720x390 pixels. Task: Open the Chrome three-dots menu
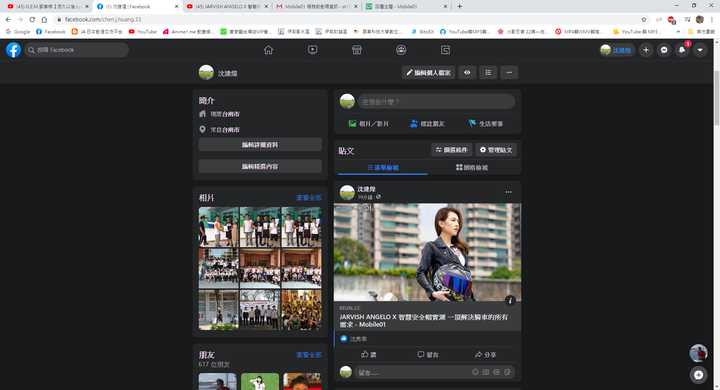(712, 19)
